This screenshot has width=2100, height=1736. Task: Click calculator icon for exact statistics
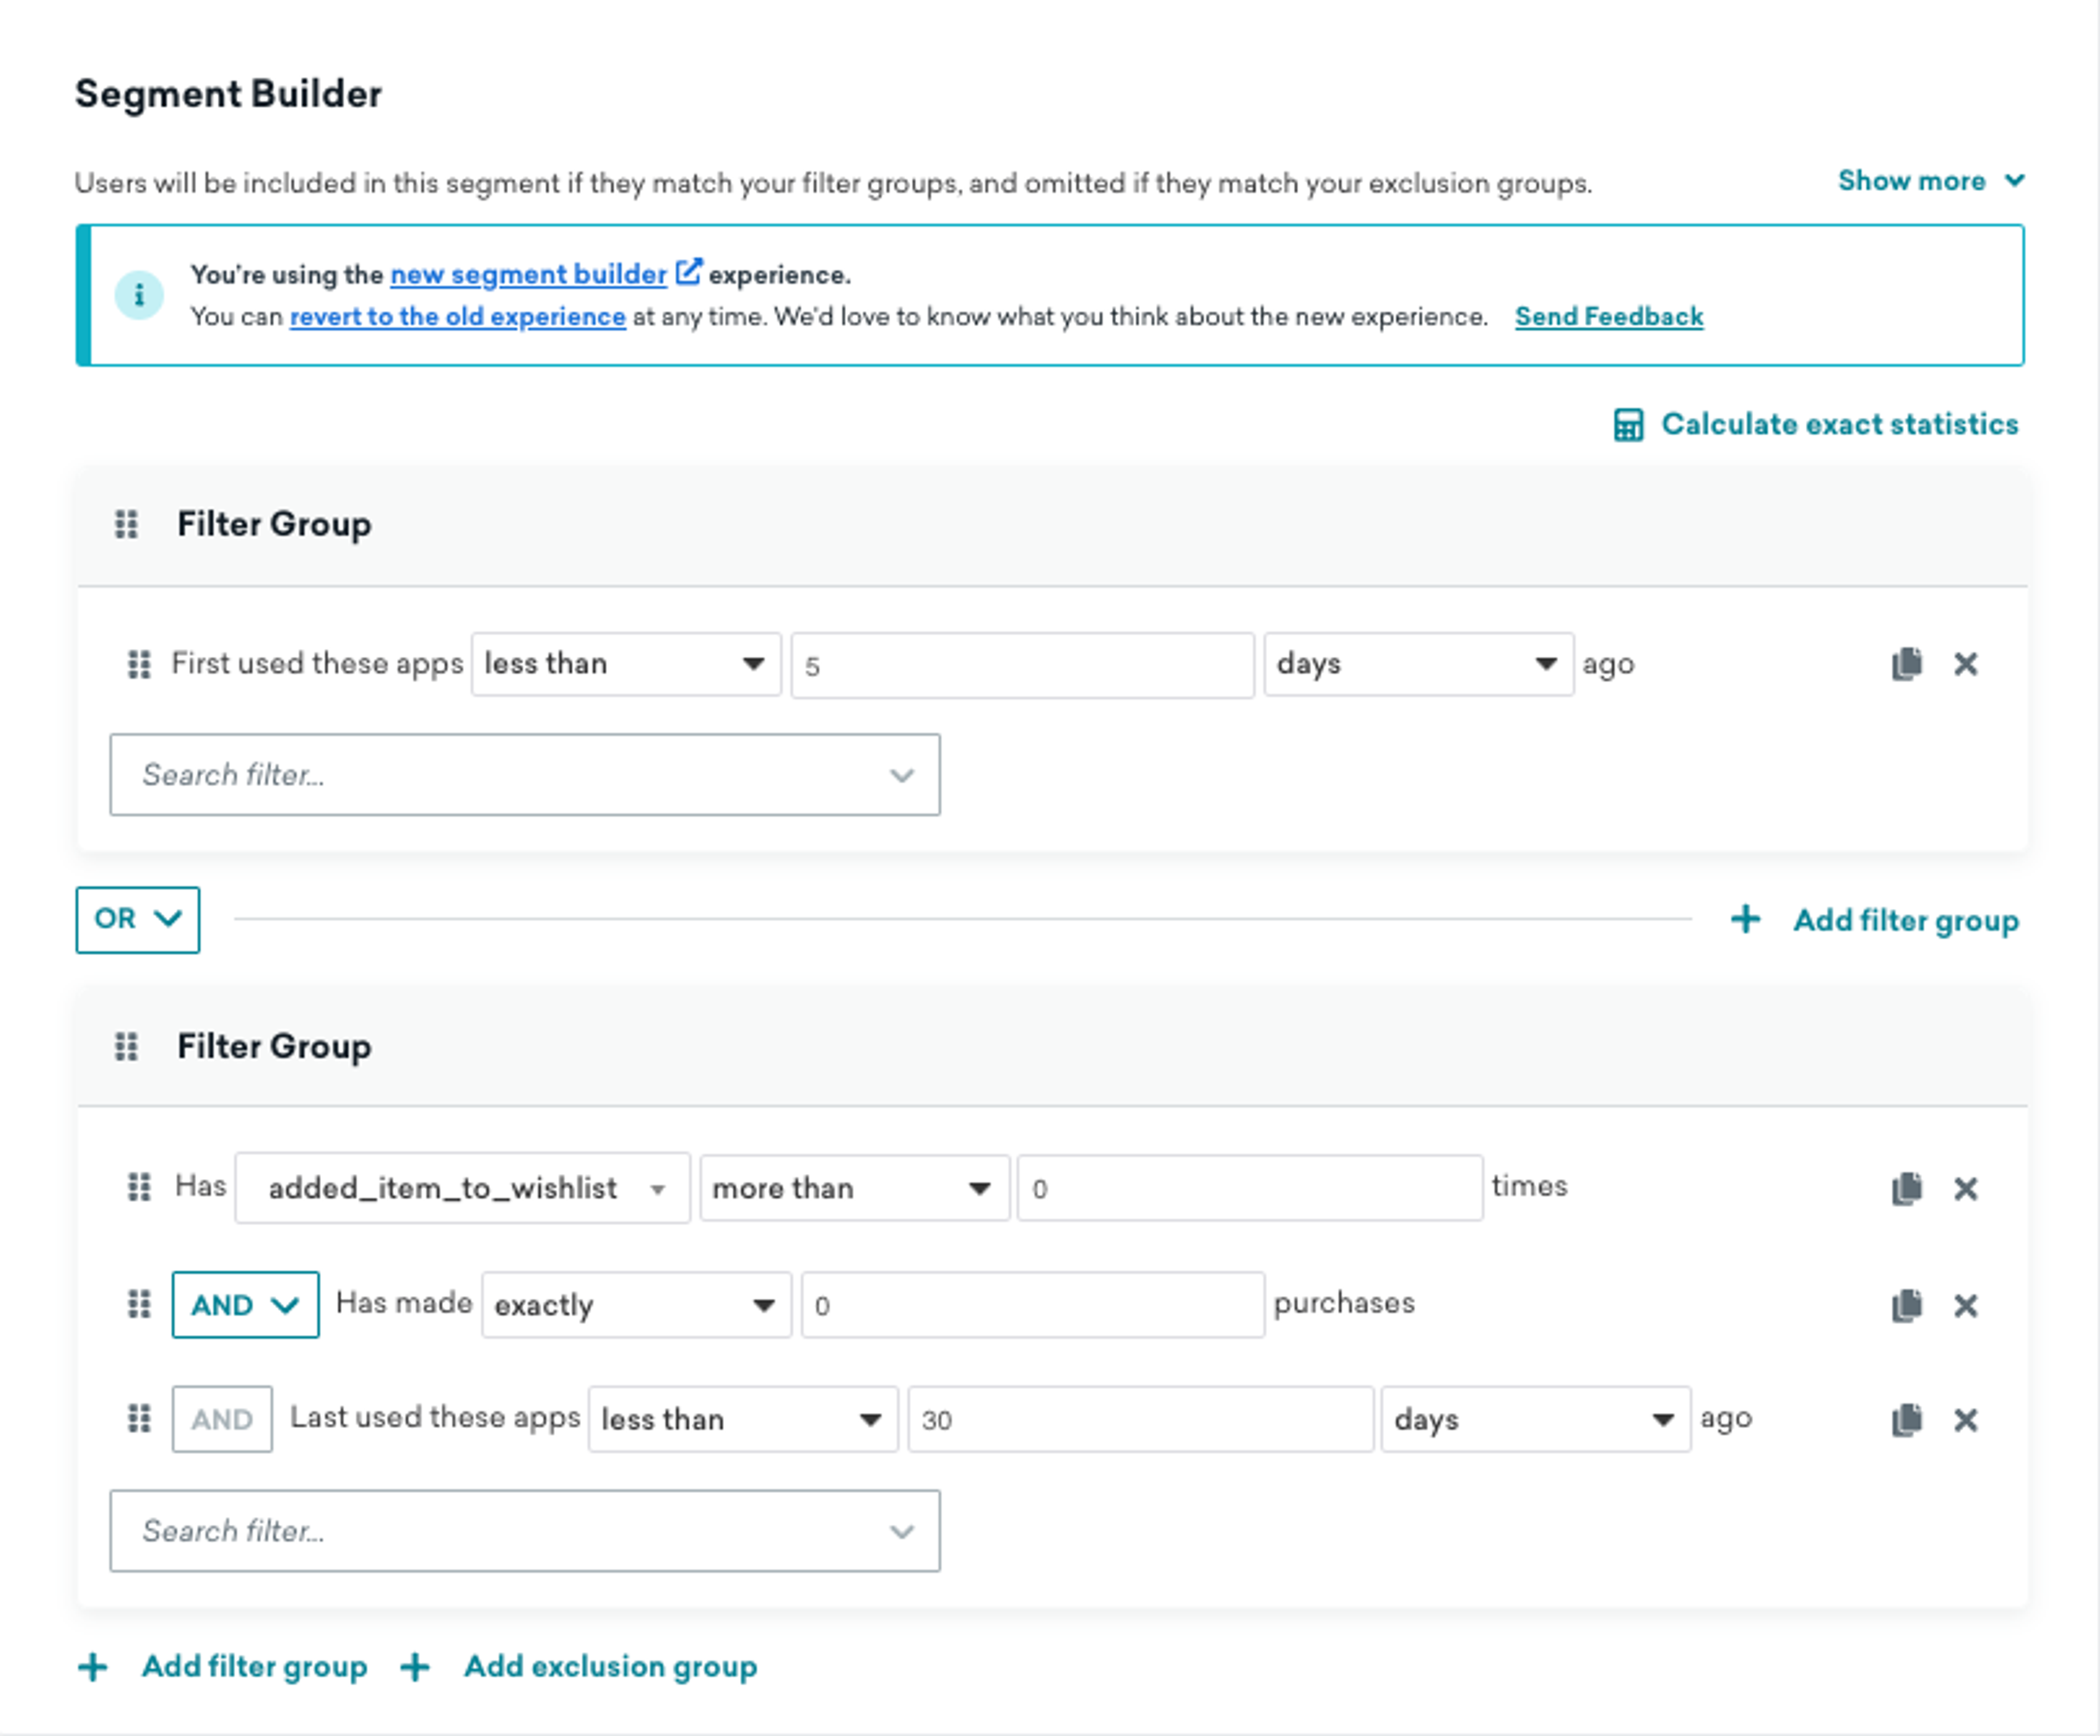(x=1628, y=424)
